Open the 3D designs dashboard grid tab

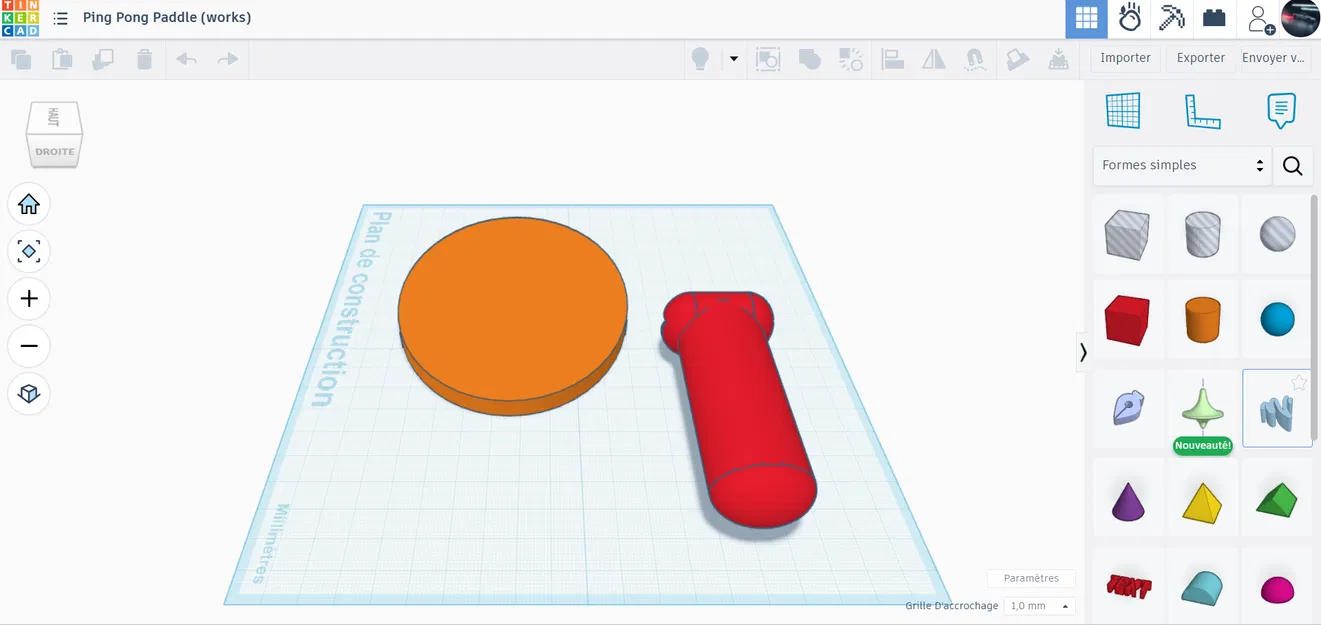coord(1086,18)
